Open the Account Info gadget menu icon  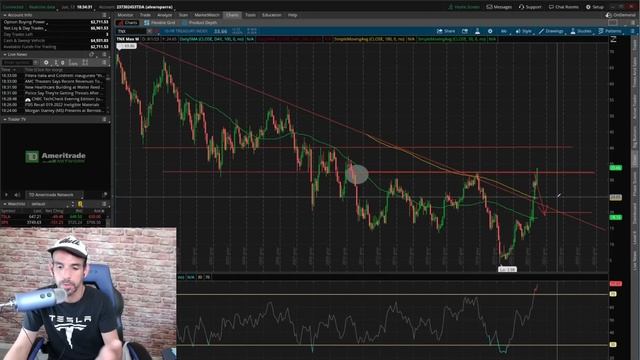pos(104,15)
